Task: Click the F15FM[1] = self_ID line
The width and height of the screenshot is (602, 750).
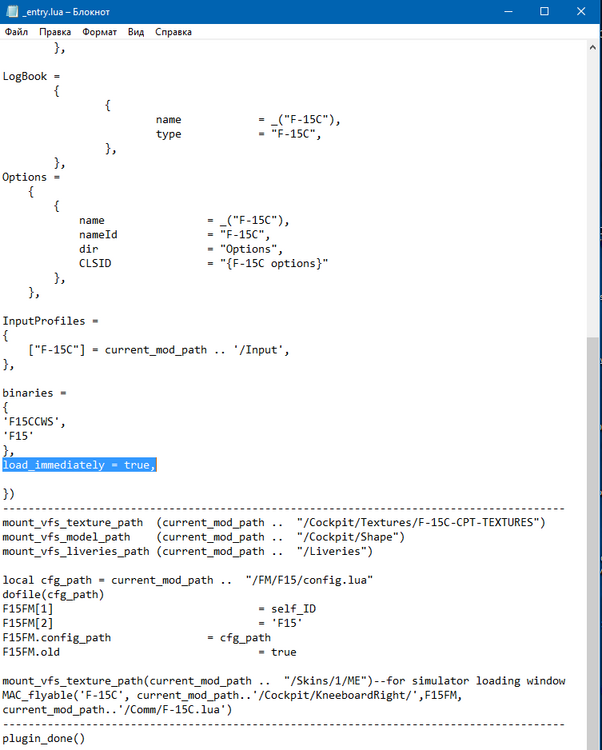Action: tap(159, 609)
